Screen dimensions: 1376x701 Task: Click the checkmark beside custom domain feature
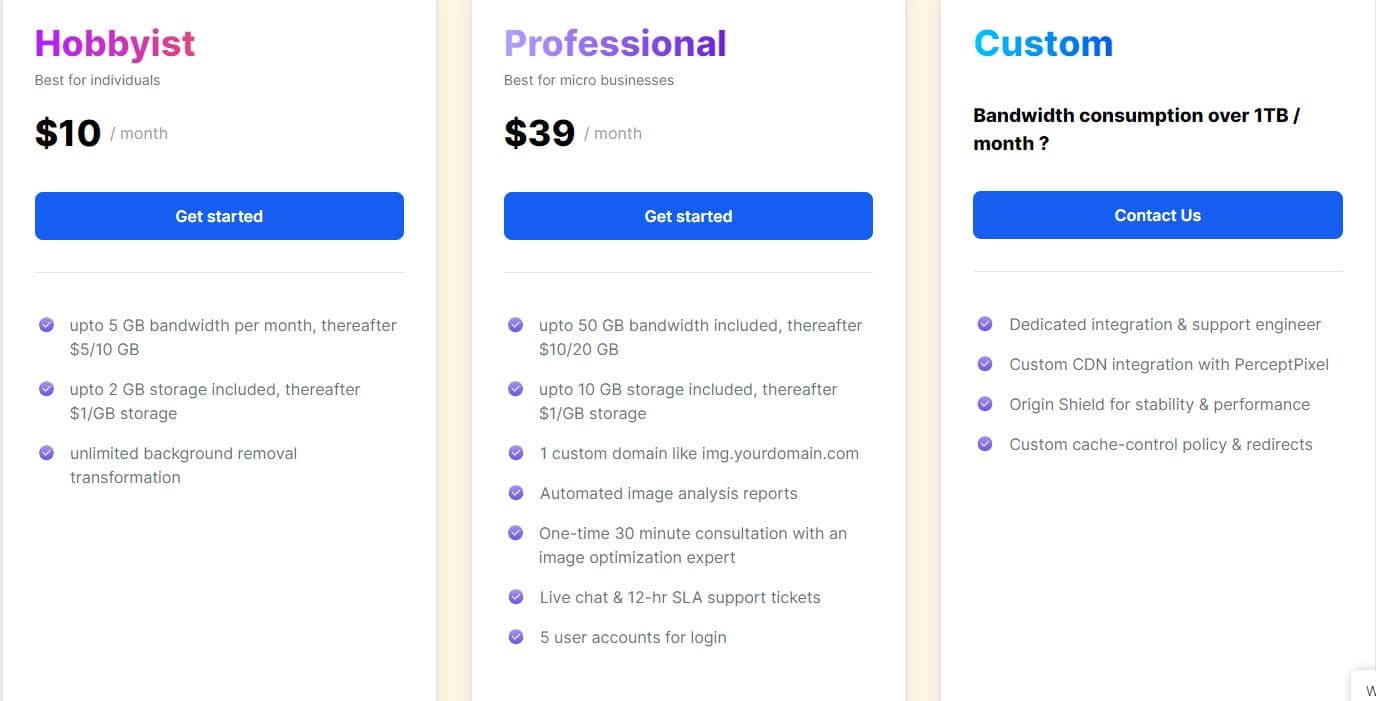tap(515, 452)
